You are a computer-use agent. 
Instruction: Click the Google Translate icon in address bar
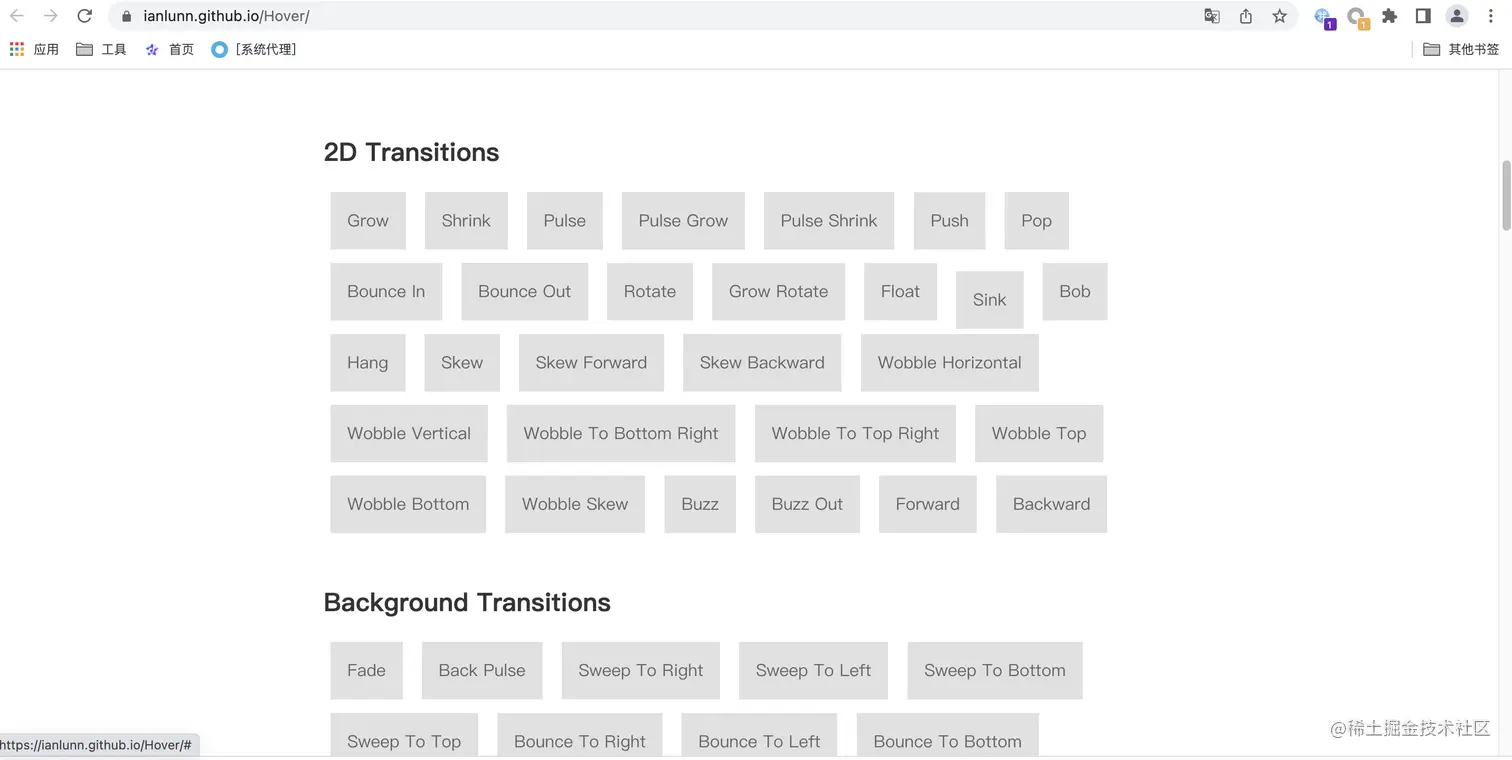[1212, 16]
